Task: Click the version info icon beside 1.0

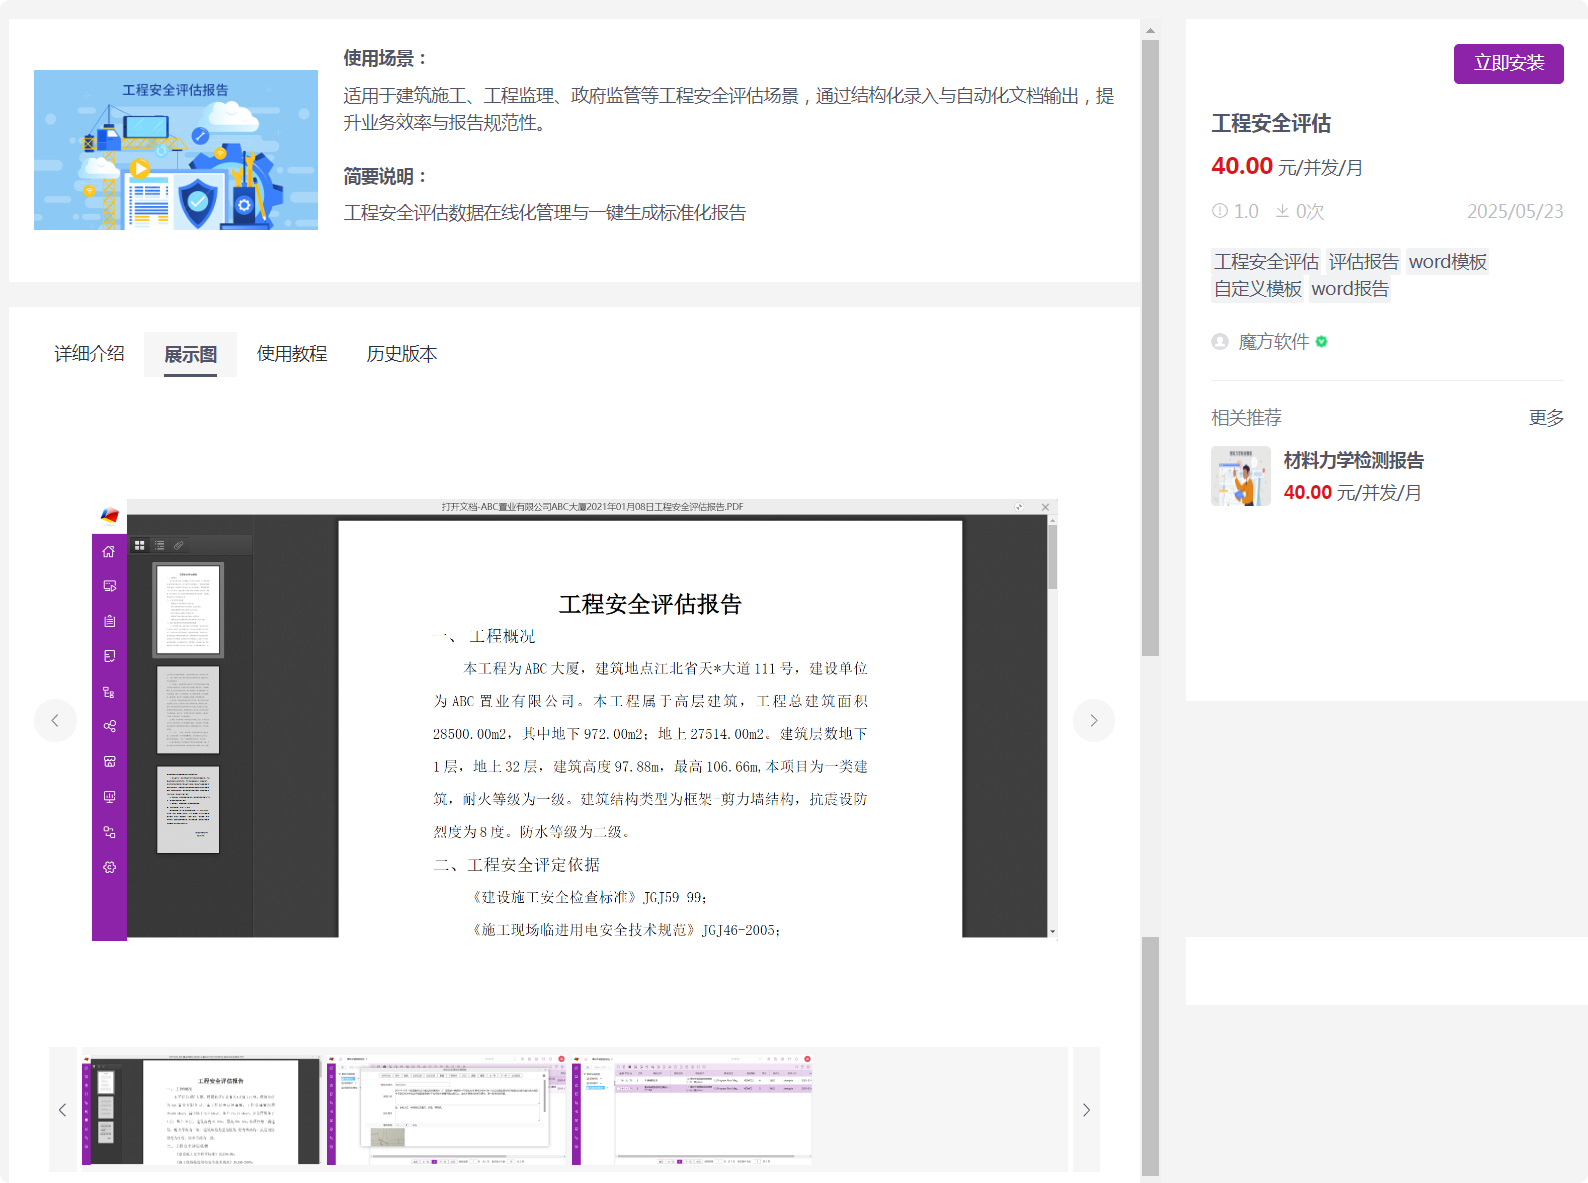Action: click(1220, 211)
